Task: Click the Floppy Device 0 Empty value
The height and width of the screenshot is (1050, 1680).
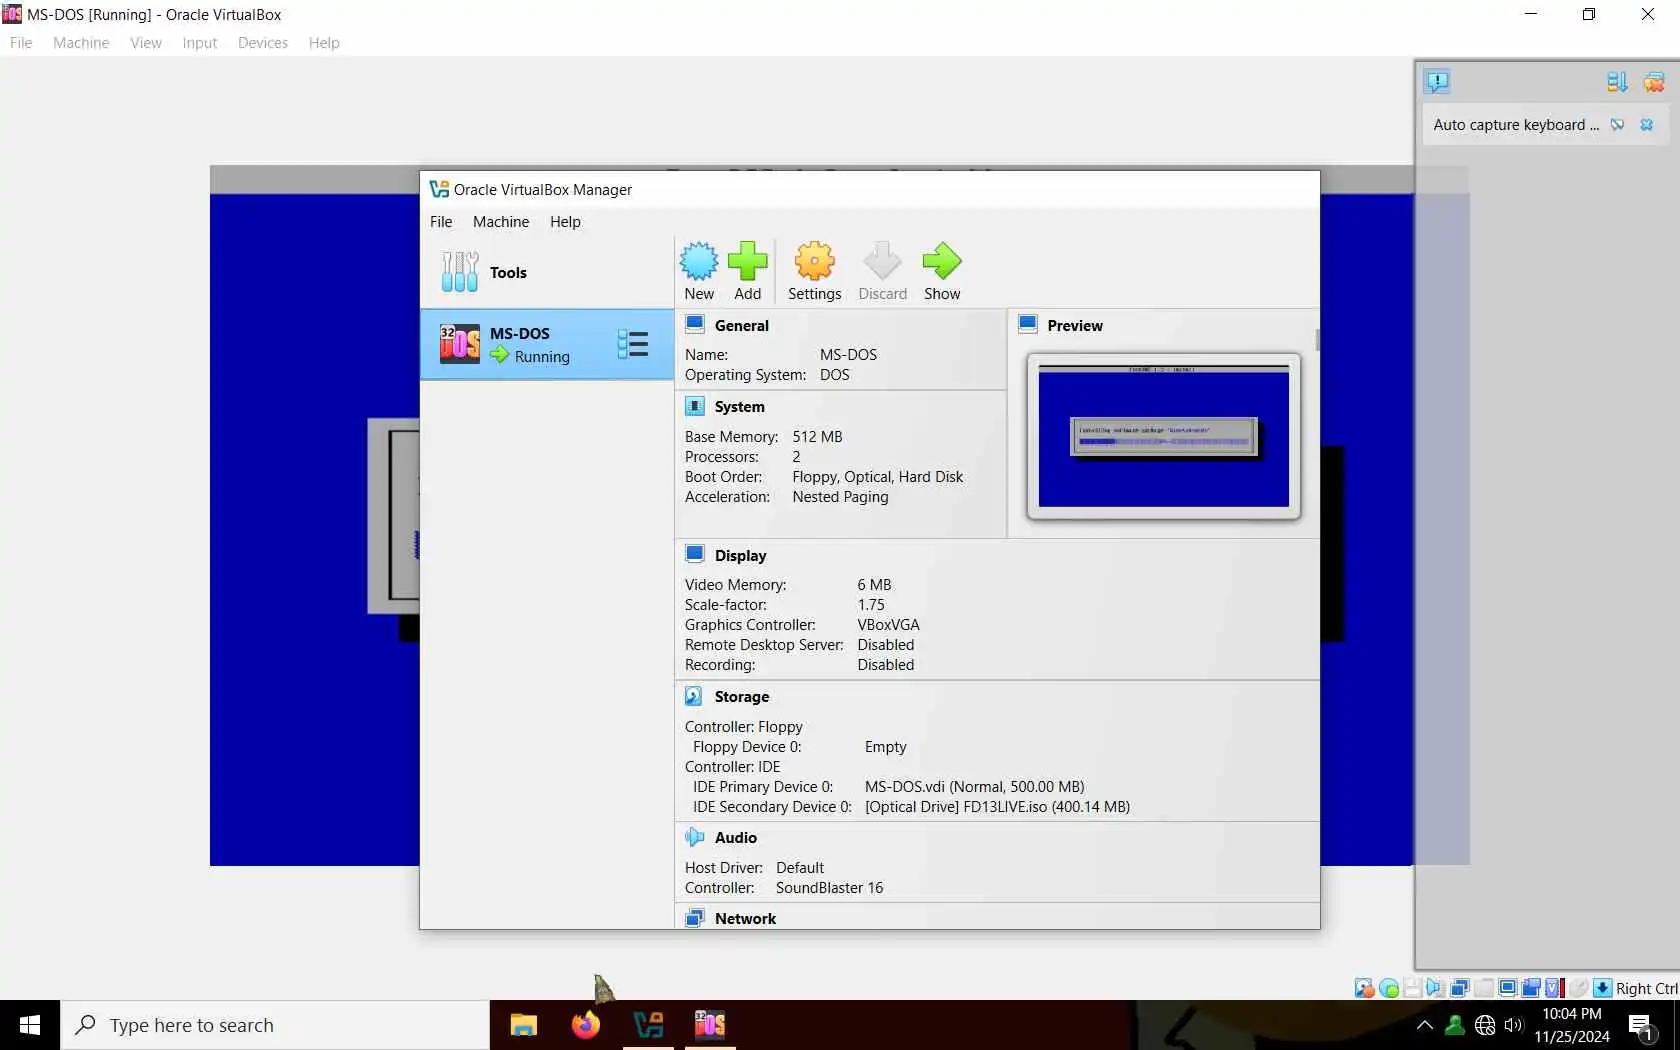Action: pyautogui.click(x=885, y=747)
